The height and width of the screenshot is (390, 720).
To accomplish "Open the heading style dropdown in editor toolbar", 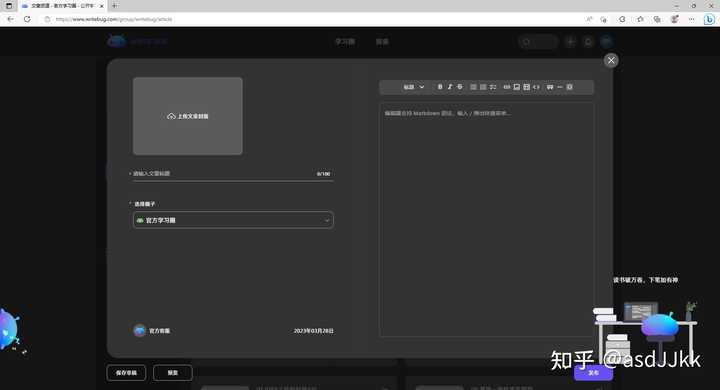I will (413, 87).
